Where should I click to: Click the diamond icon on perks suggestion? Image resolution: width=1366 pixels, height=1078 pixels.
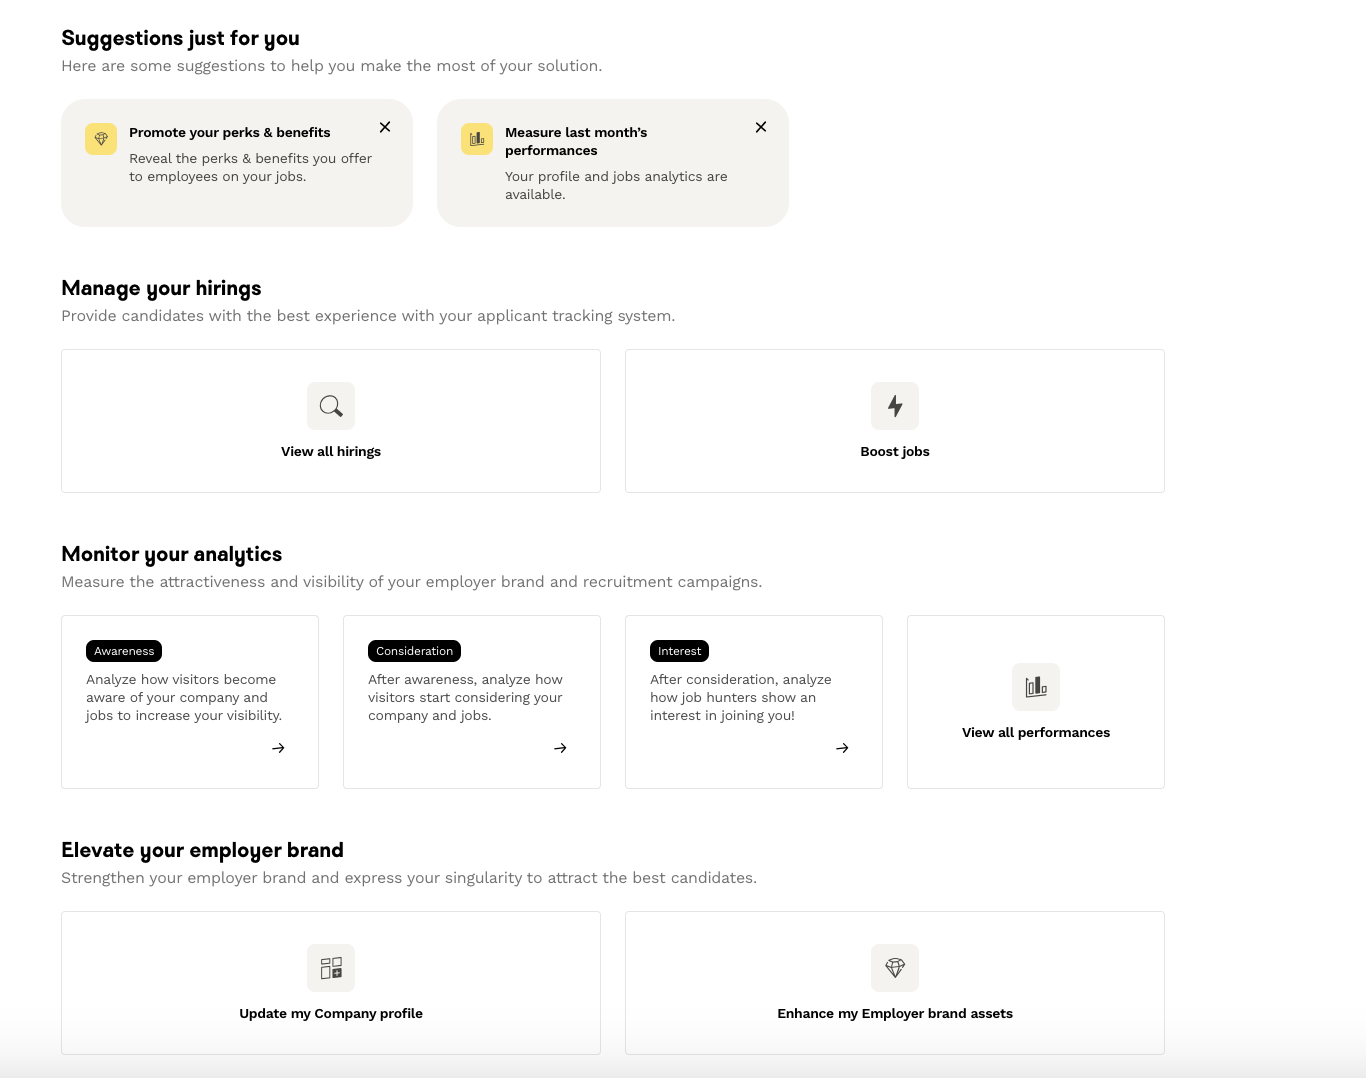click(x=101, y=139)
